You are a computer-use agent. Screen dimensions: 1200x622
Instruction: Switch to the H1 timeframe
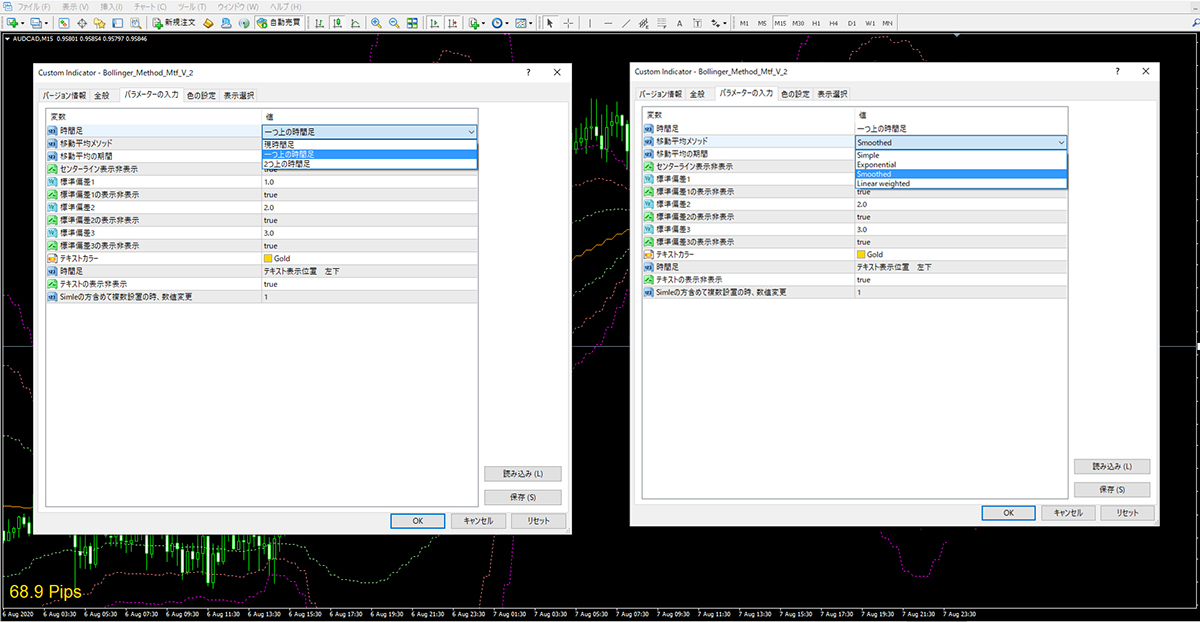pos(816,22)
